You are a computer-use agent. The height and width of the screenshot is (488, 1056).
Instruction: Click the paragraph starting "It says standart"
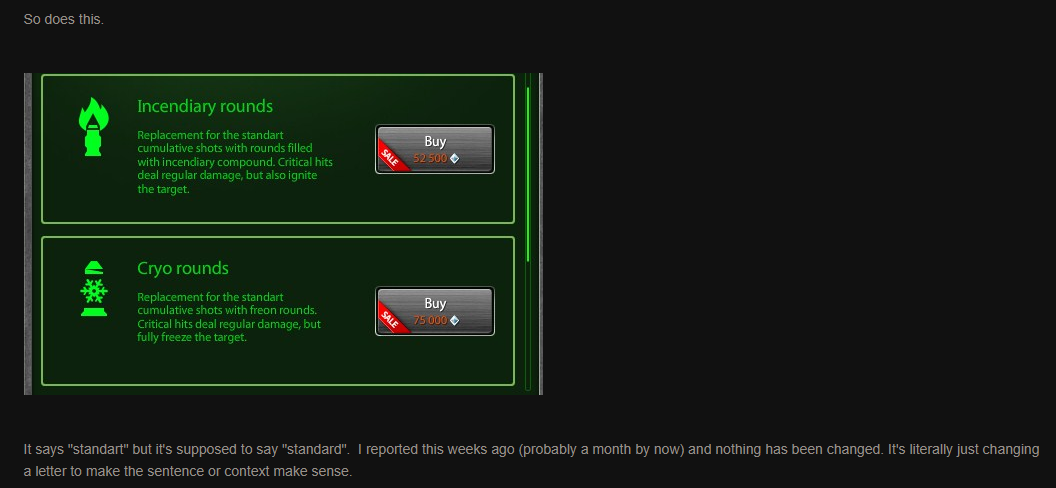point(531,460)
